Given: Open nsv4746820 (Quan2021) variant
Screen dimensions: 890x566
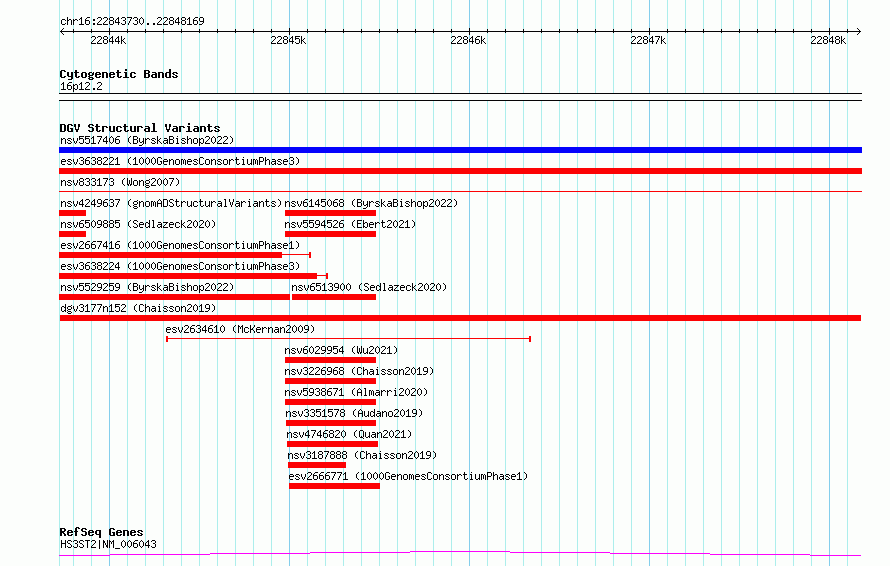Looking at the screenshot, I should pos(349,434).
